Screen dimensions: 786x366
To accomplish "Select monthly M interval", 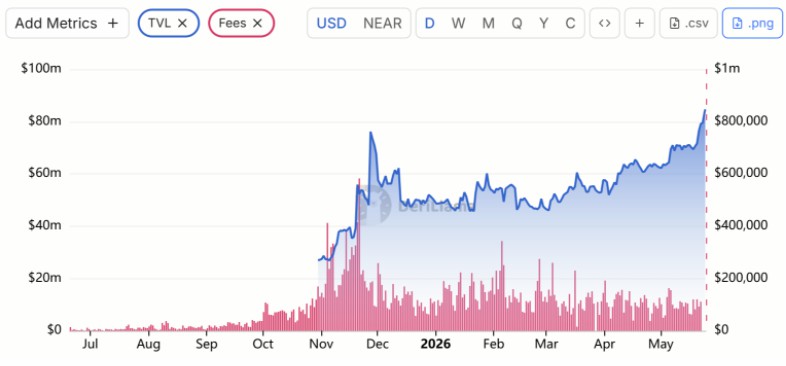I will [x=488, y=23].
